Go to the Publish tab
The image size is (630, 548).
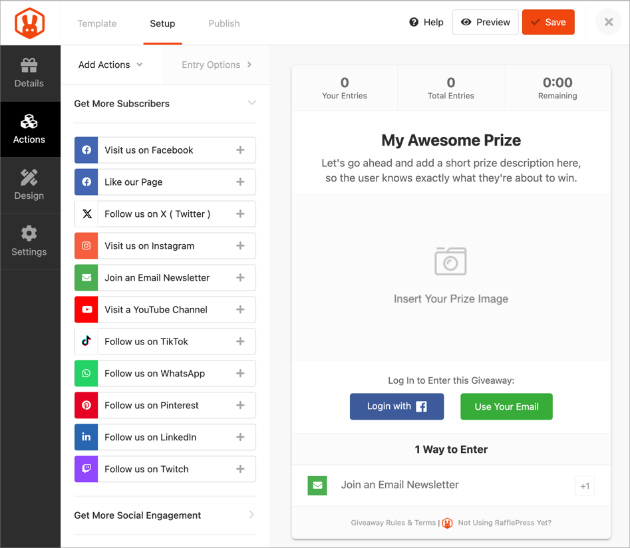224,23
